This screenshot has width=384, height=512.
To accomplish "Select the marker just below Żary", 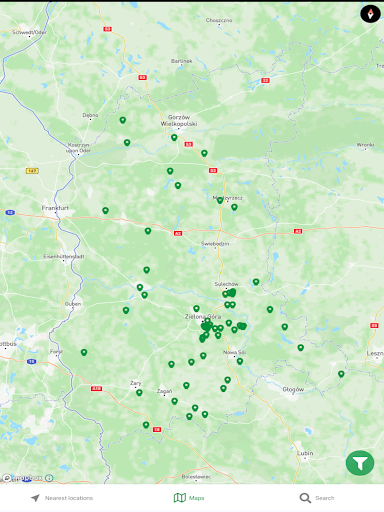I will [139, 393].
